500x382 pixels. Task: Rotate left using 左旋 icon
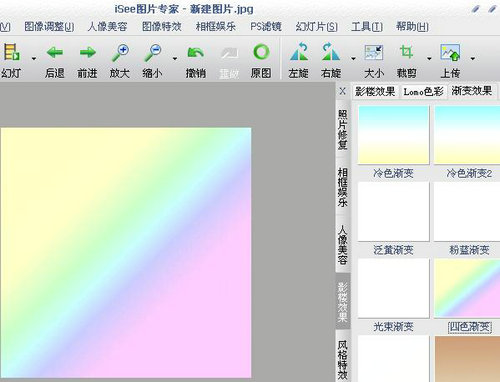(x=299, y=52)
